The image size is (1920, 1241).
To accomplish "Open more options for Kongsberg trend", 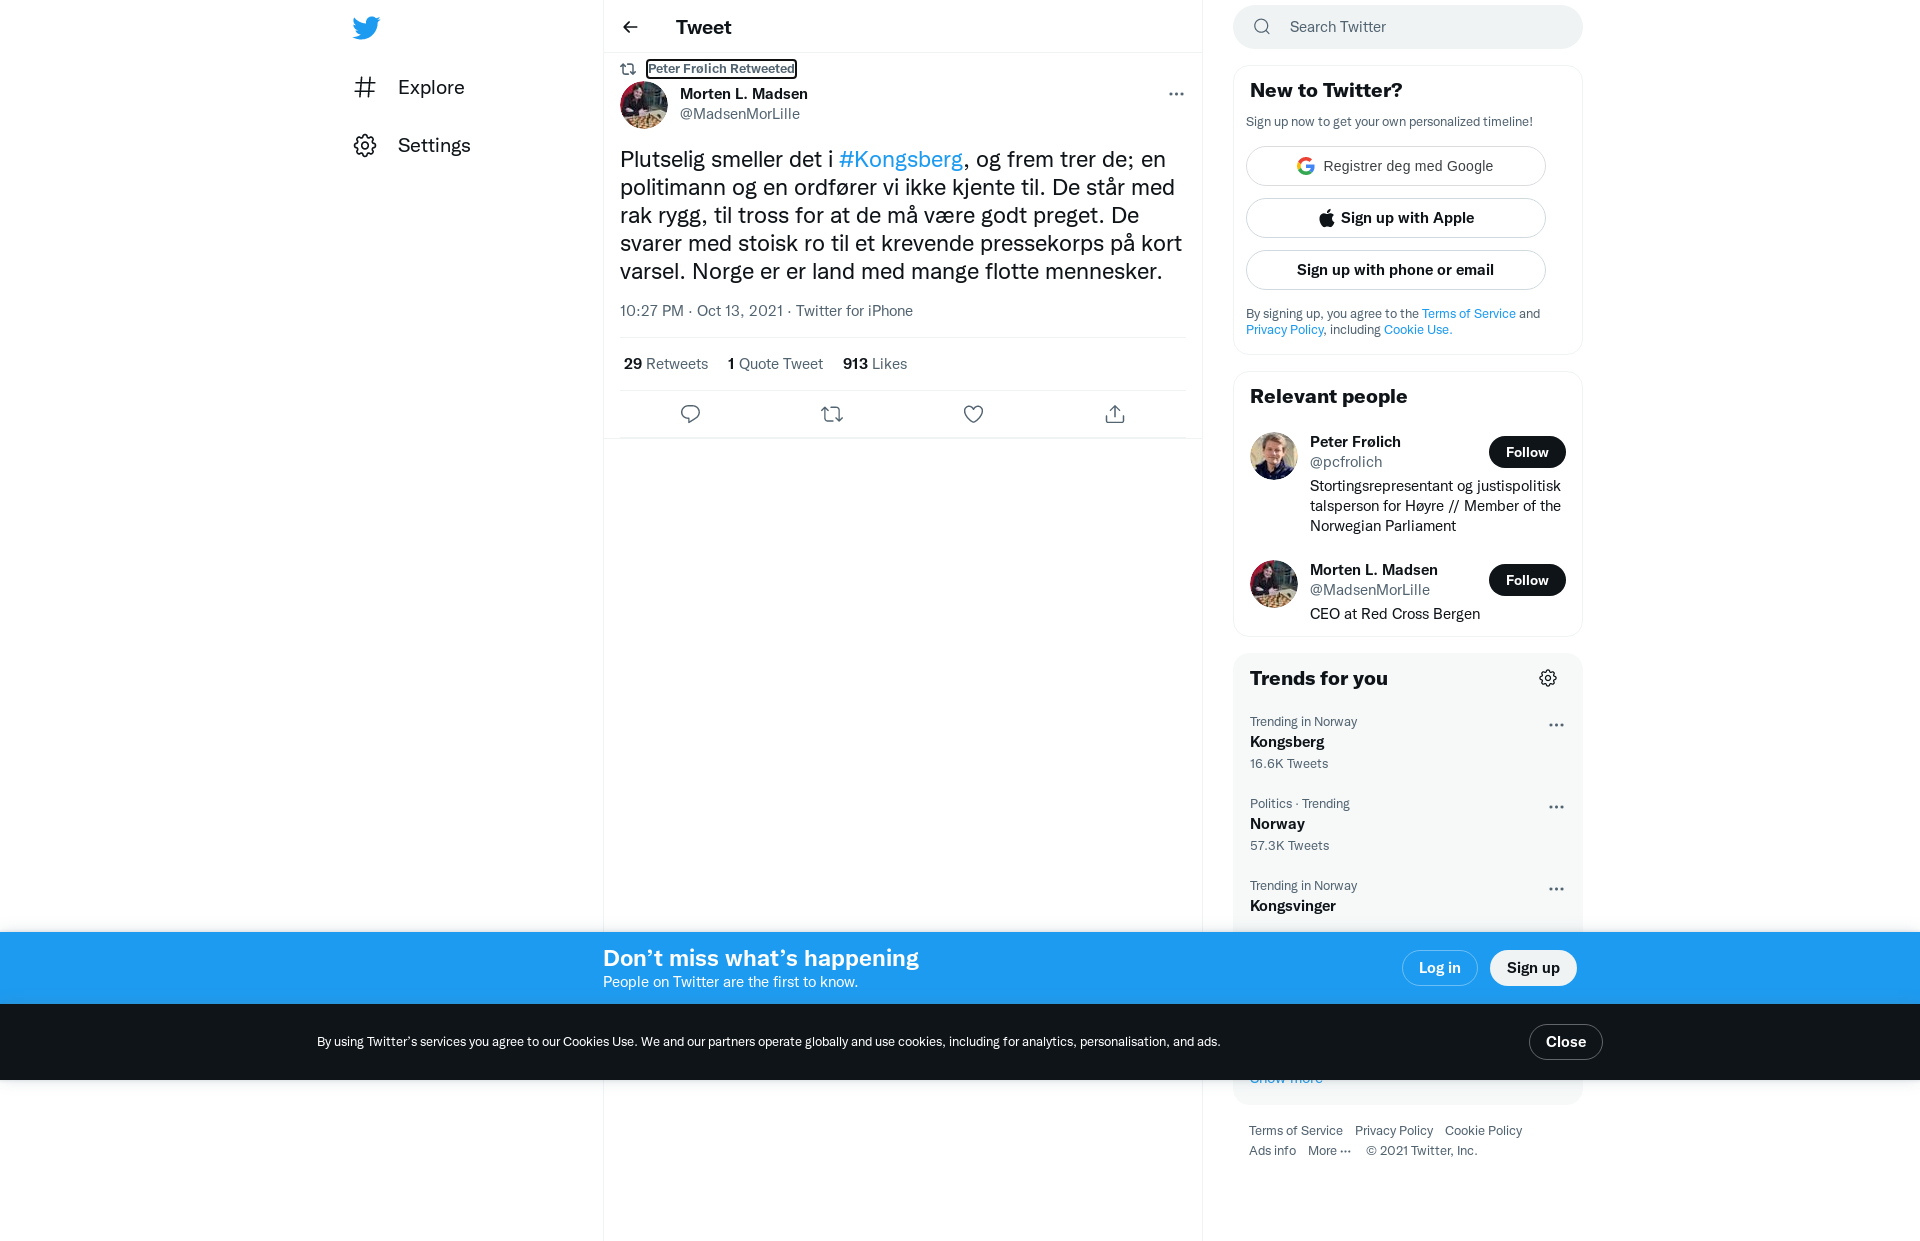I will coord(1556,725).
